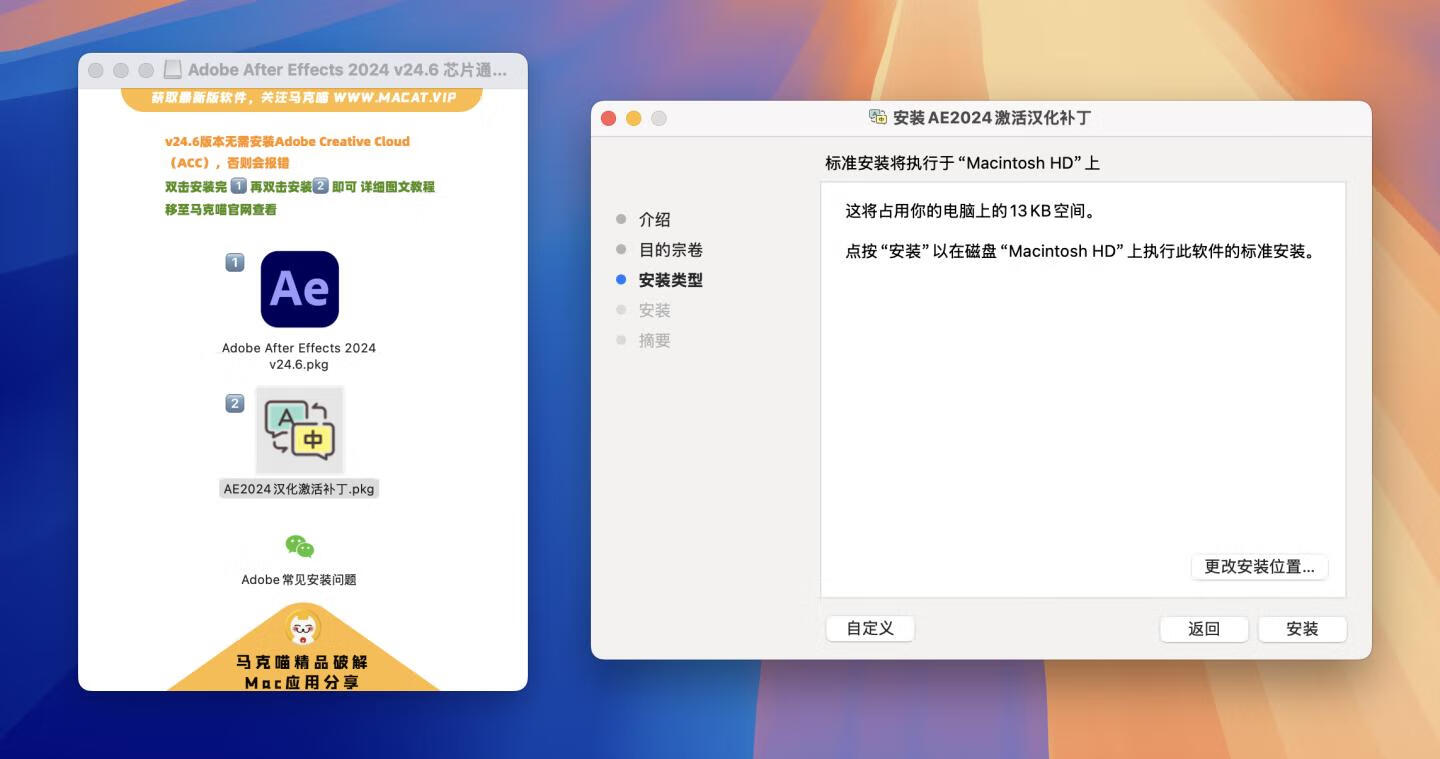Click the 标准安装将执行于 Macintosh HD heading
Screen dimensions: 1440x759
pyautogui.click(x=962, y=163)
